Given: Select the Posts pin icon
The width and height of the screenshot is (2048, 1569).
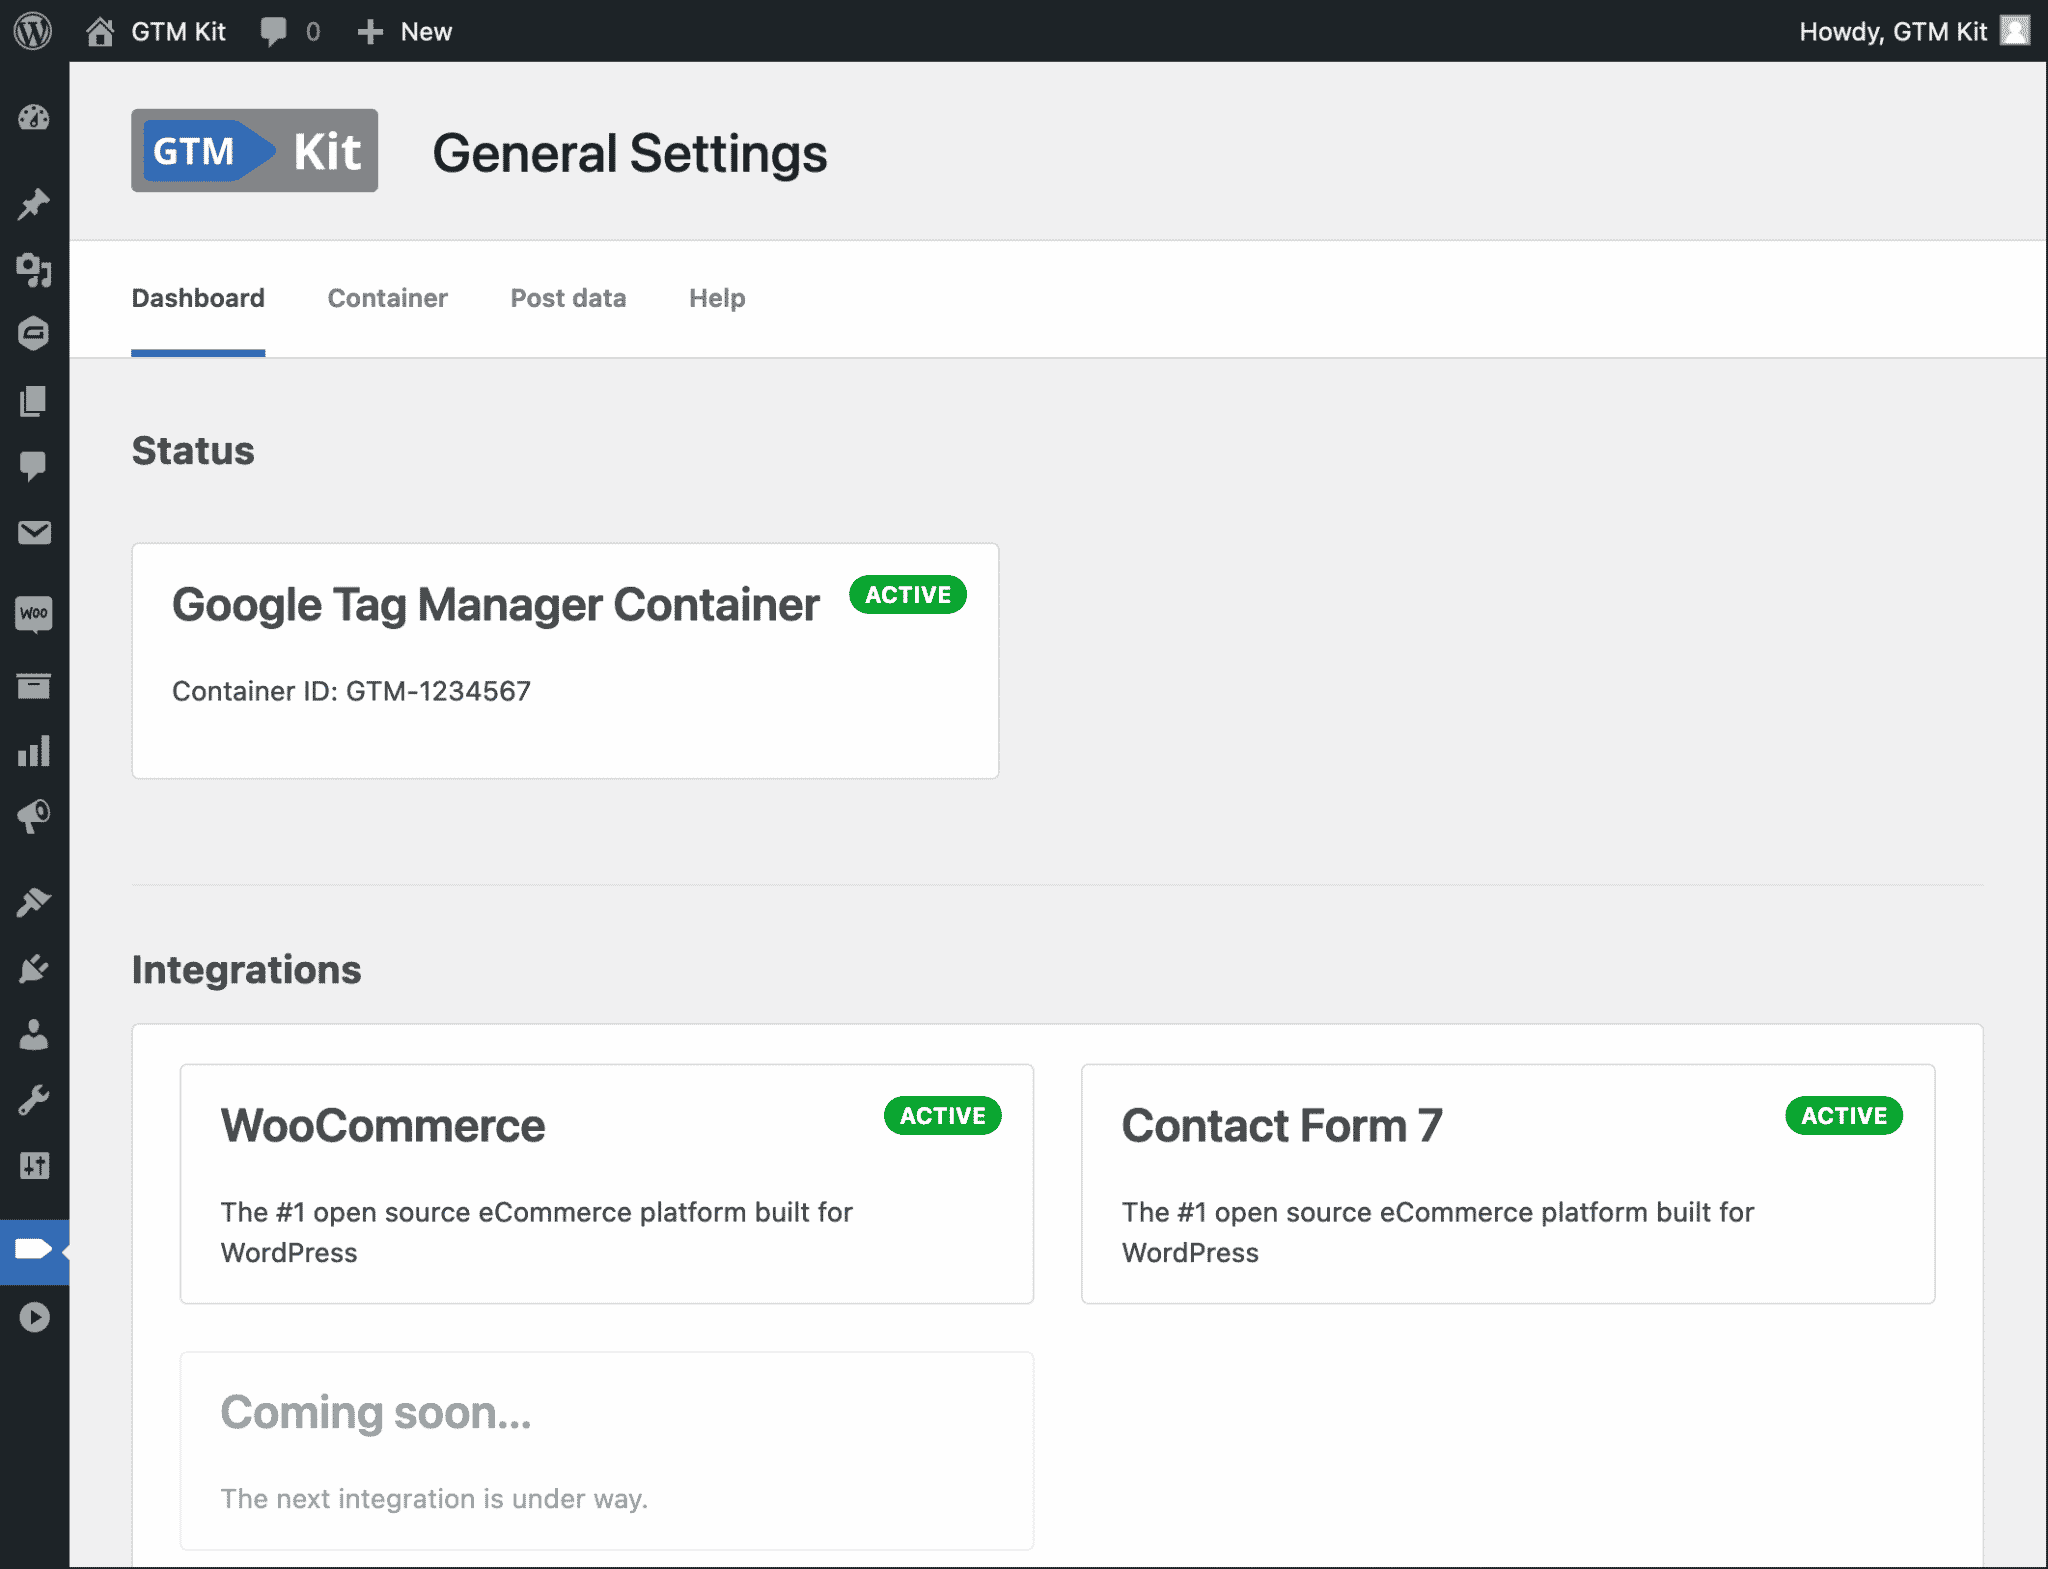Looking at the screenshot, I should click(x=35, y=203).
